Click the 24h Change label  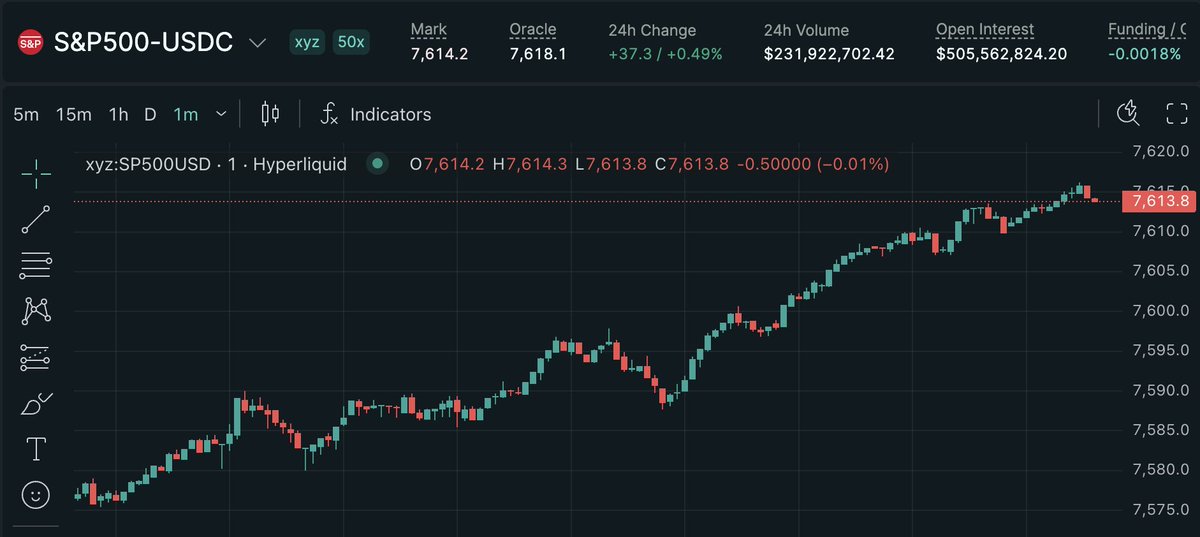pyautogui.click(x=652, y=30)
